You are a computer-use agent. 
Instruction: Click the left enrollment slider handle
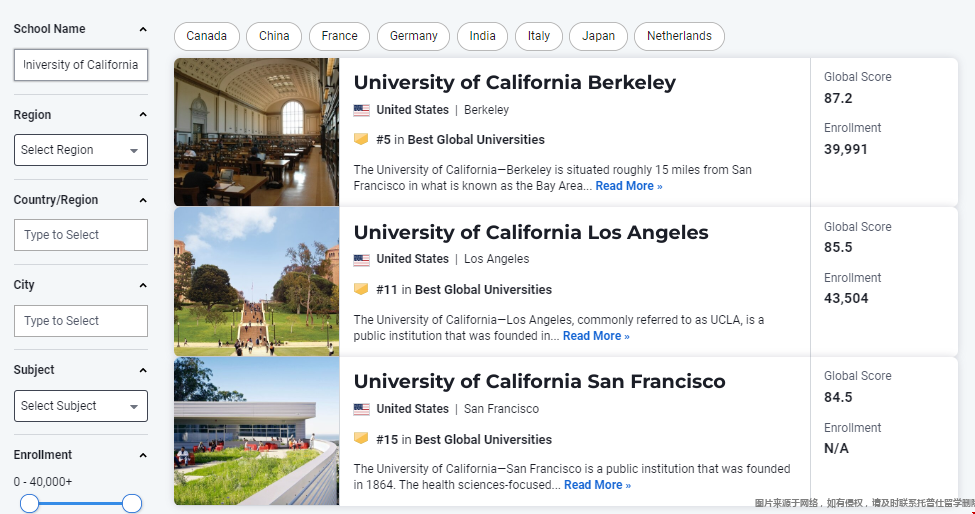[x=29, y=503]
